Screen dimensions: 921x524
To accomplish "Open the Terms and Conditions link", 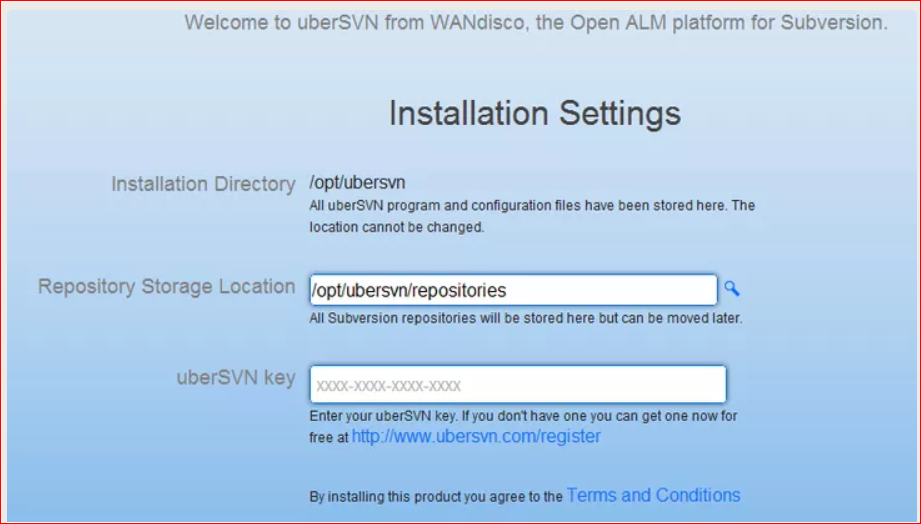I will point(653,495).
